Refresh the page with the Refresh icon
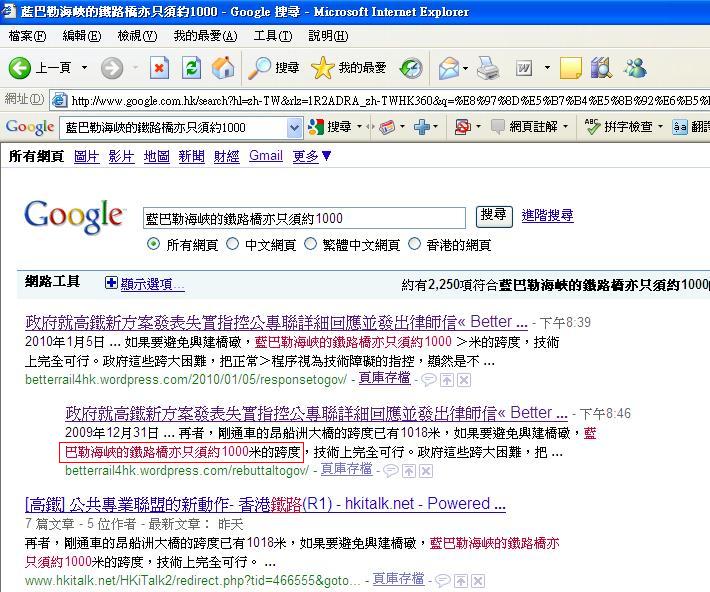The width and height of the screenshot is (710, 592). tap(191, 68)
